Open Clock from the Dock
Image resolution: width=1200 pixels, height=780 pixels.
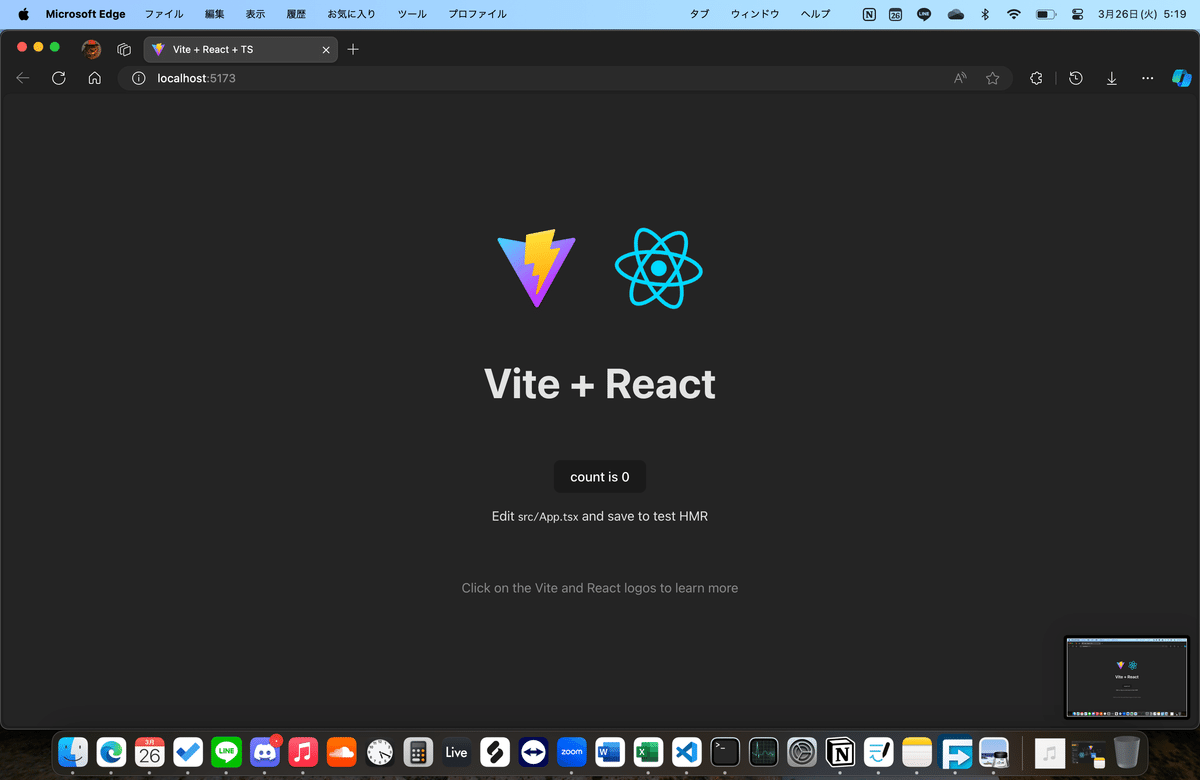pyautogui.click(x=380, y=752)
